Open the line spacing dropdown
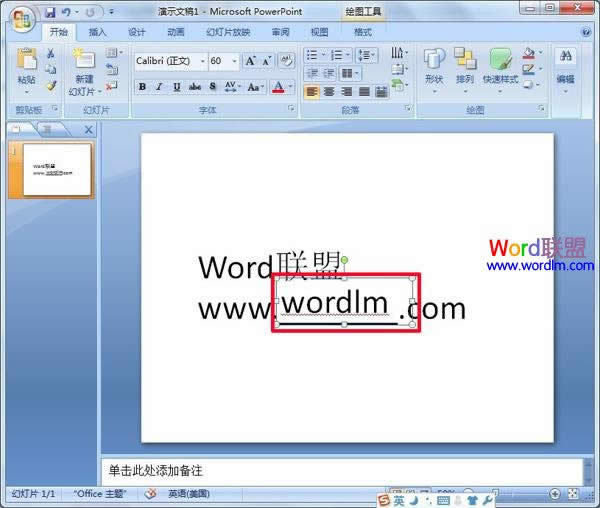This screenshot has height=508, width=600. pos(367,55)
